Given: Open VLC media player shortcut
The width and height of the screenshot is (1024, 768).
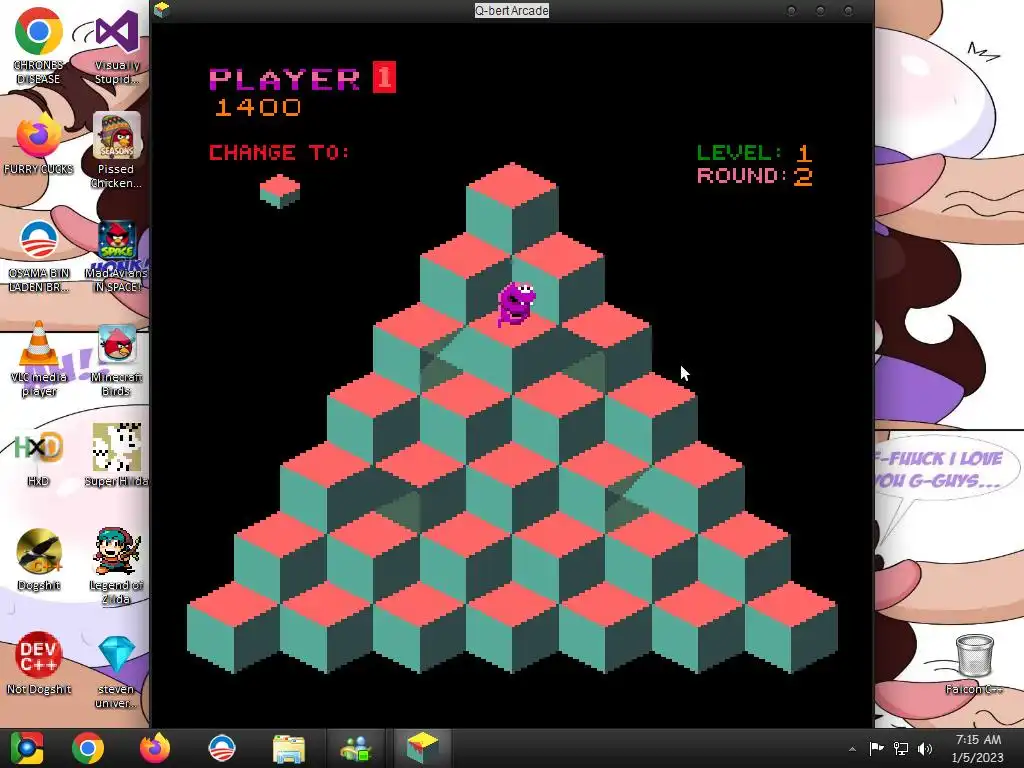Looking at the screenshot, I should click(39, 359).
